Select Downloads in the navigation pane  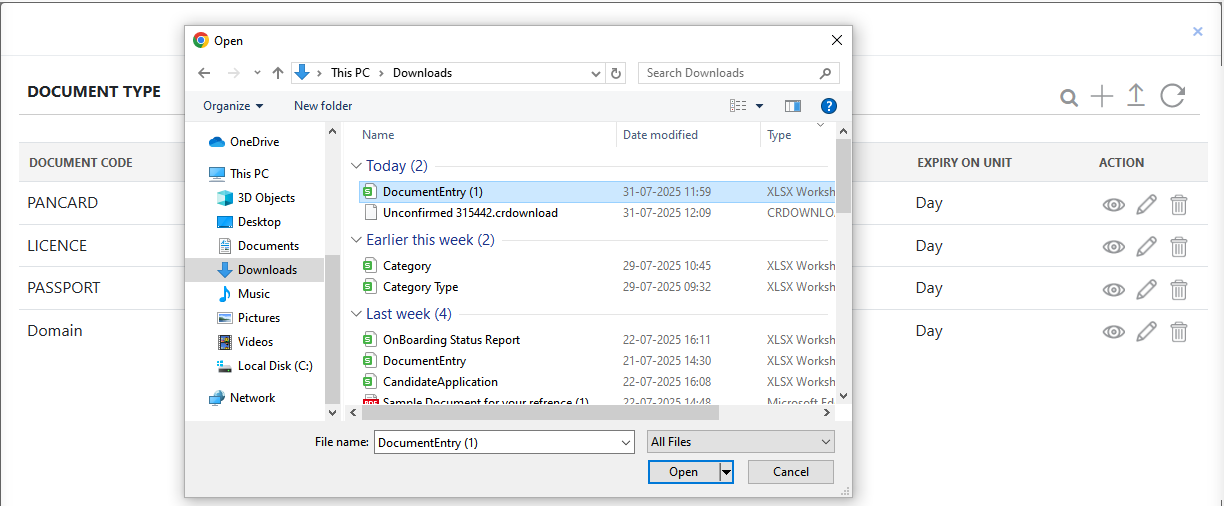266,270
